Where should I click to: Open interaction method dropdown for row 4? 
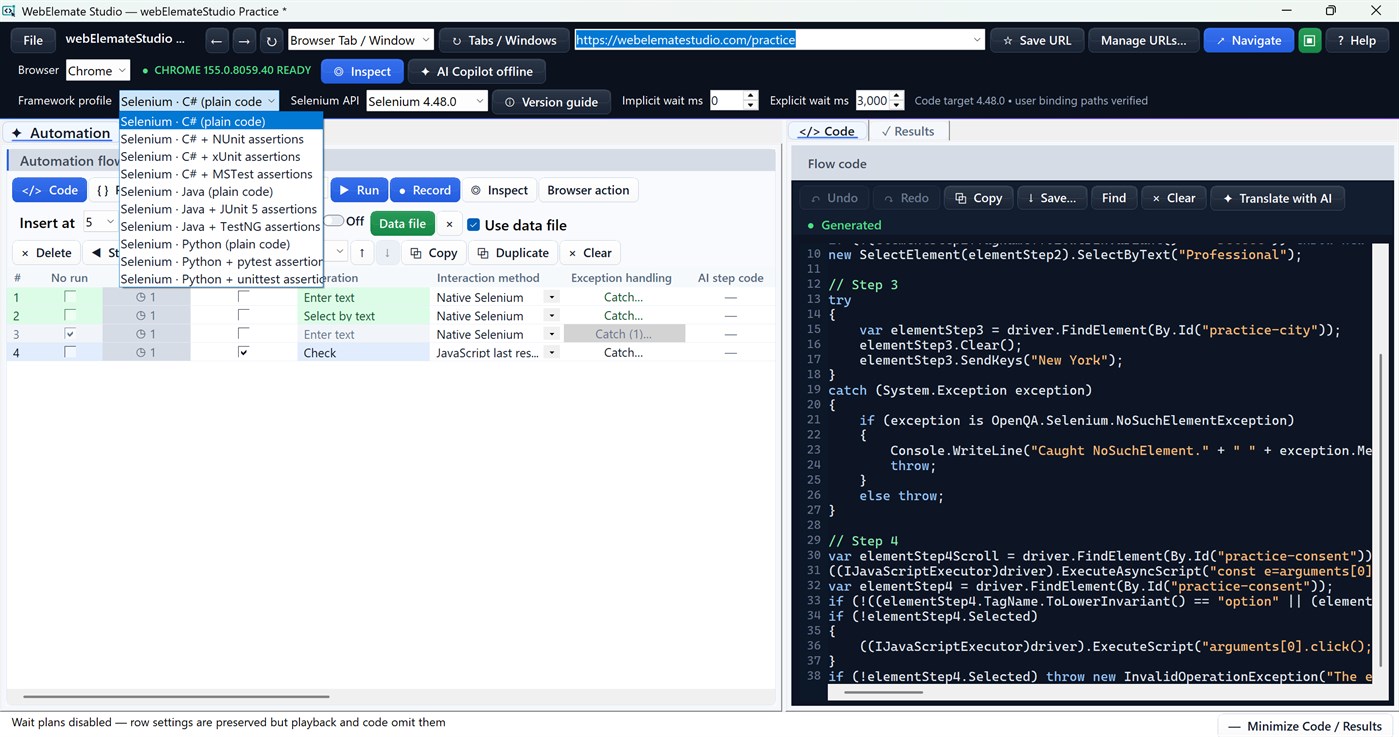click(551, 352)
